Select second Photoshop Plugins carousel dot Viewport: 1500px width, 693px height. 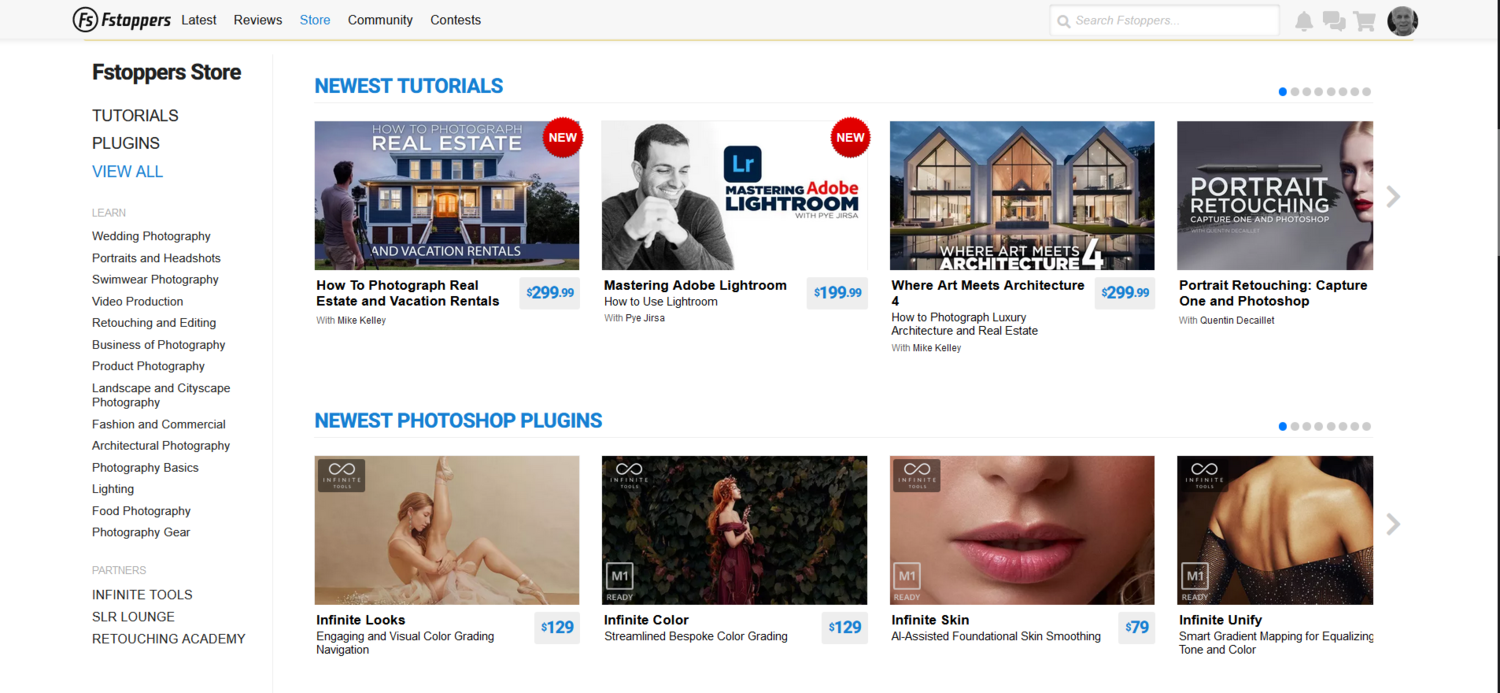pos(1295,426)
